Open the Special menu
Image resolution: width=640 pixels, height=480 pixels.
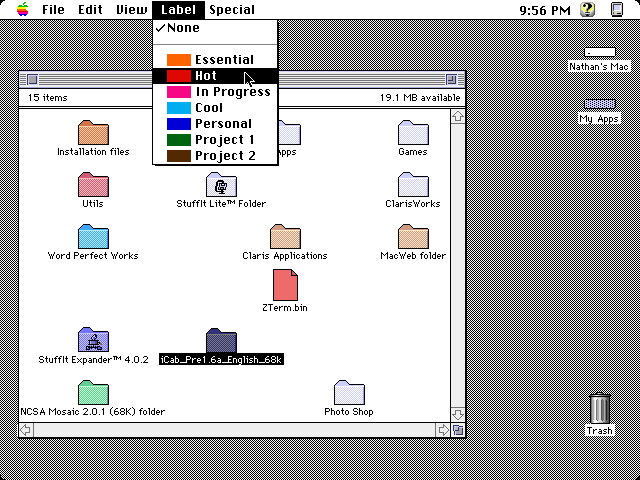(231, 9)
